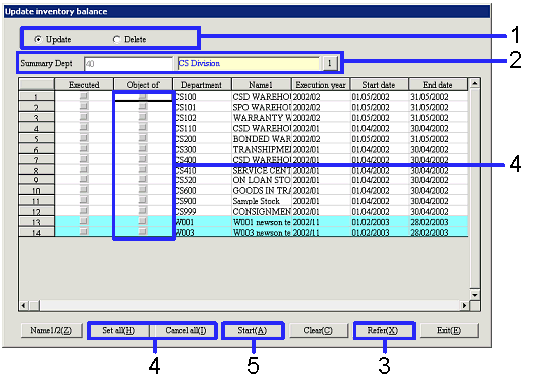Tick Object of checkbox for CS200

[x=143, y=138]
